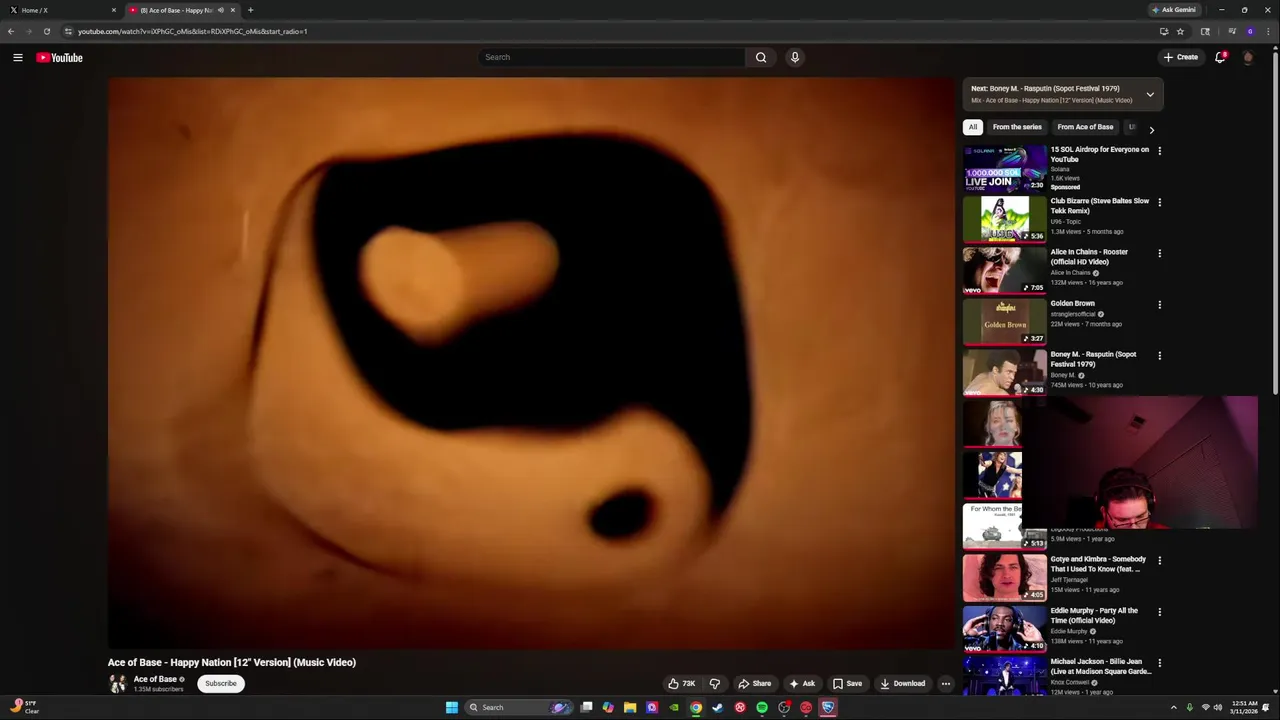Show hidden system tray icons
This screenshot has height=720, width=1280.
1174,708
